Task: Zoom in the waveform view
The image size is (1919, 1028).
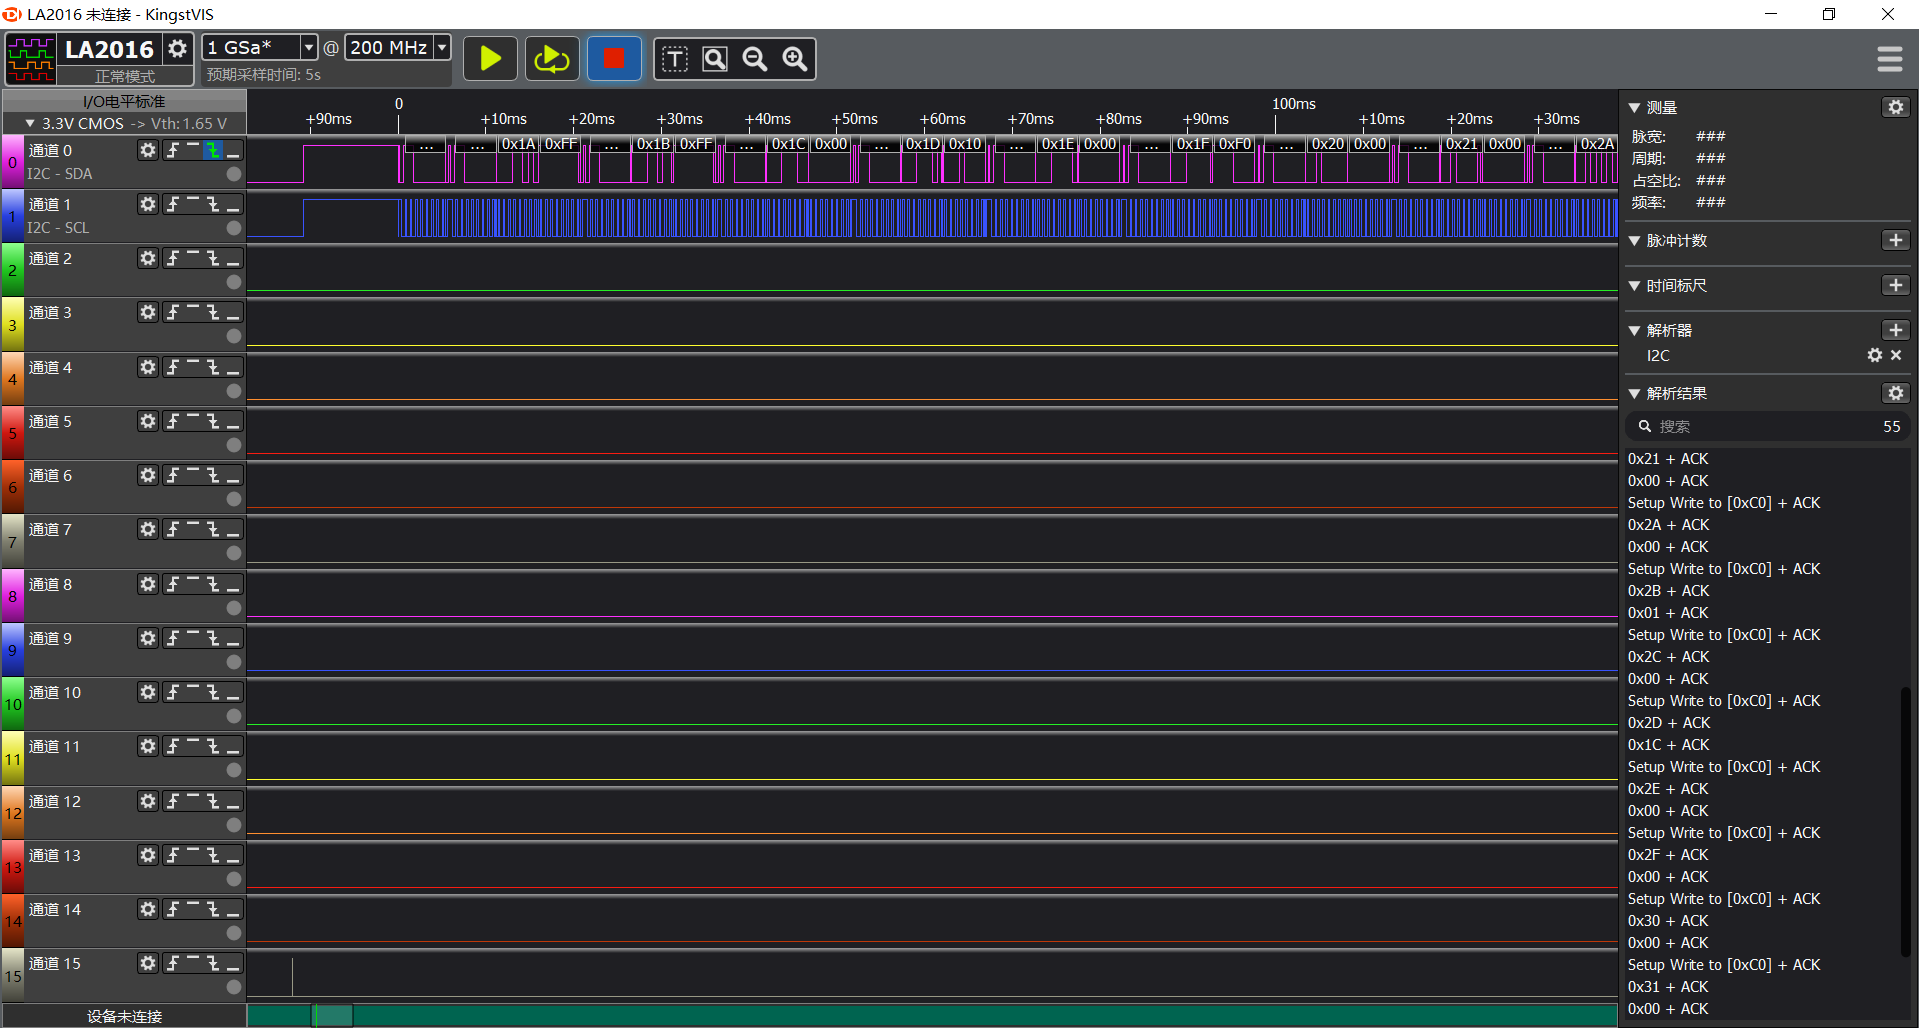Action: pyautogui.click(x=795, y=59)
